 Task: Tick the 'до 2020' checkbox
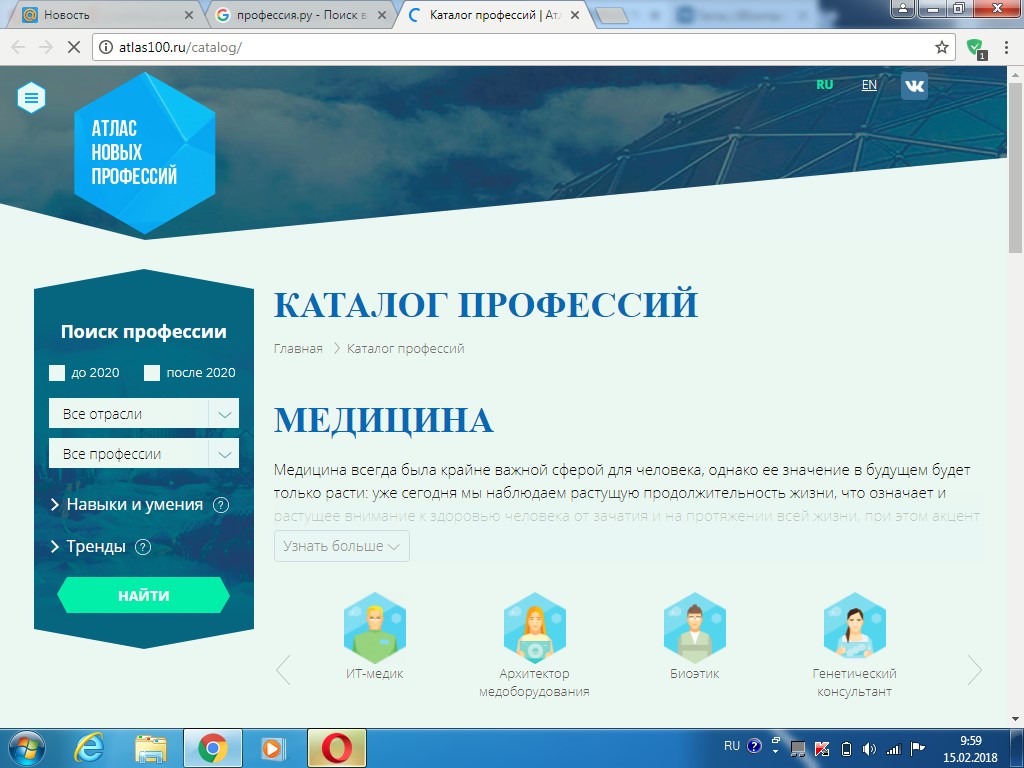(x=57, y=373)
